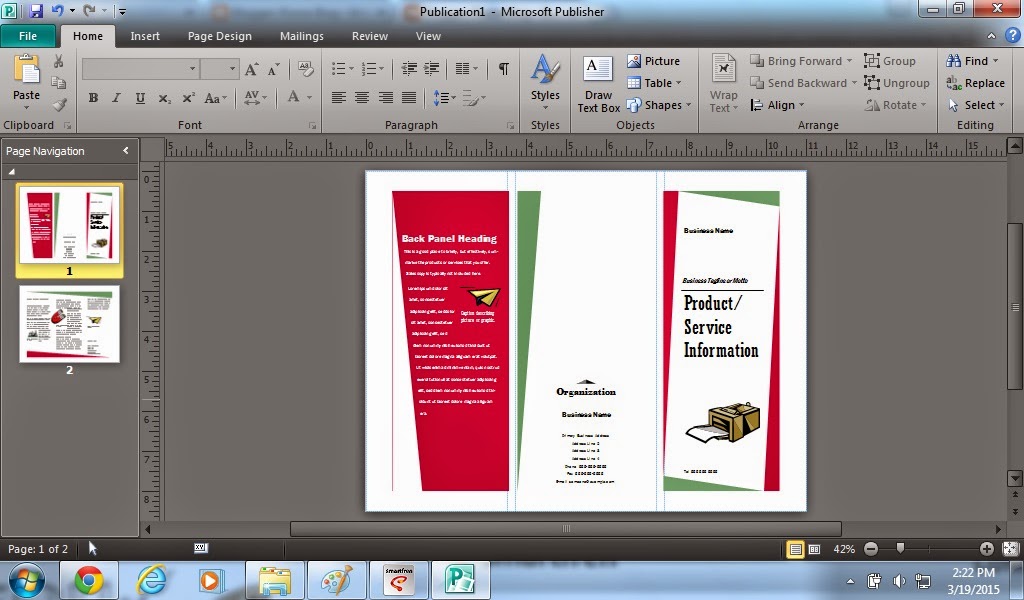Insert a Picture from the Objects group
1024x600 pixels.
pyautogui.click(x=654, y=60)
